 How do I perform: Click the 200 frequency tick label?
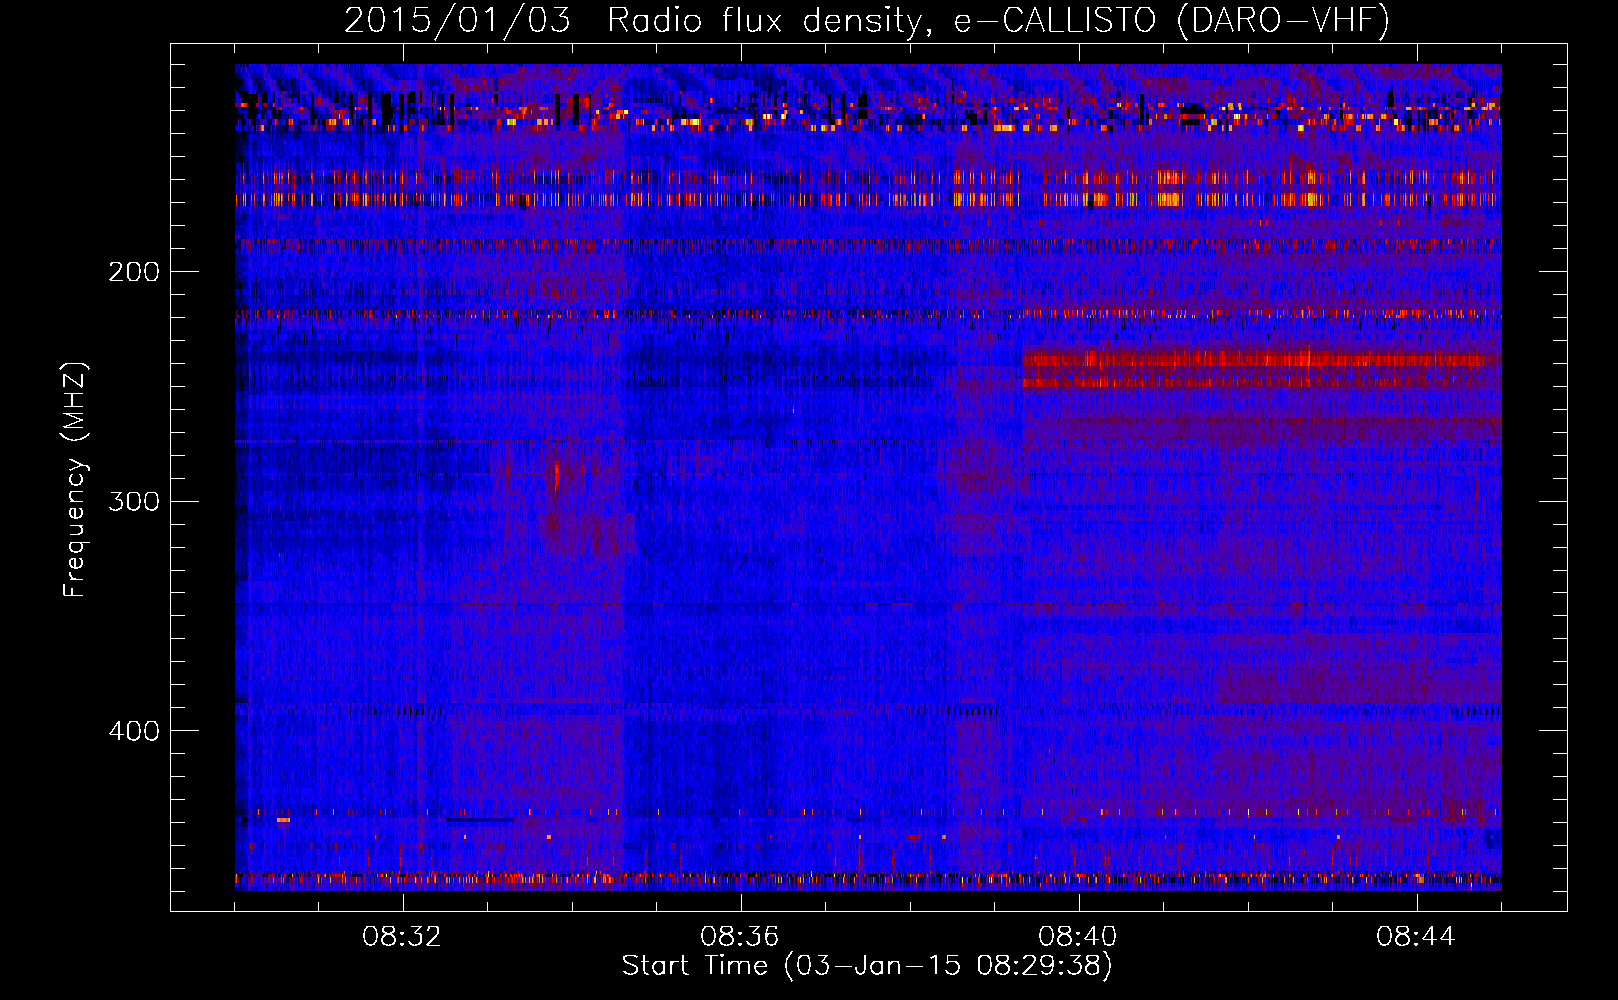coord(134,272)
